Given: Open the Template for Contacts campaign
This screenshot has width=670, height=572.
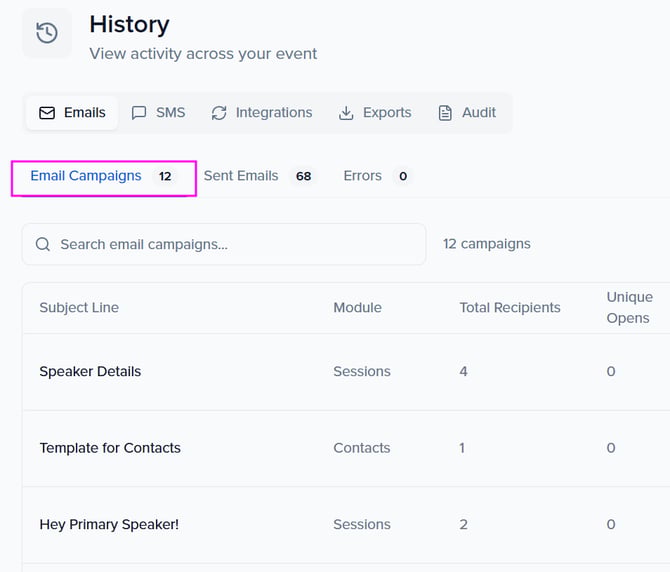Looking at the screenshot, I should click(x=110, y=448).
